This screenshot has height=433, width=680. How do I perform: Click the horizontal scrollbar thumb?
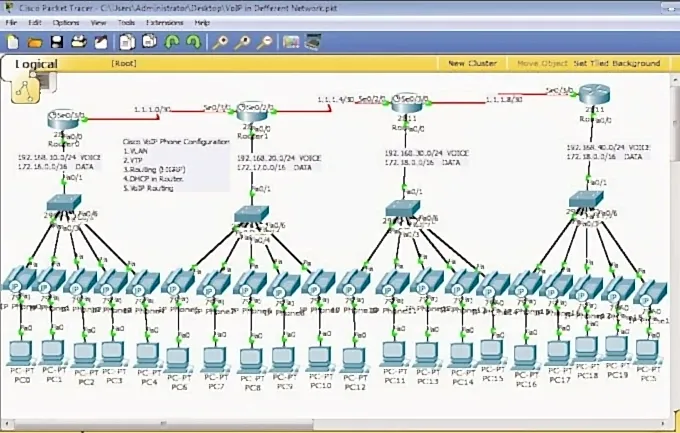click(163, 423)
